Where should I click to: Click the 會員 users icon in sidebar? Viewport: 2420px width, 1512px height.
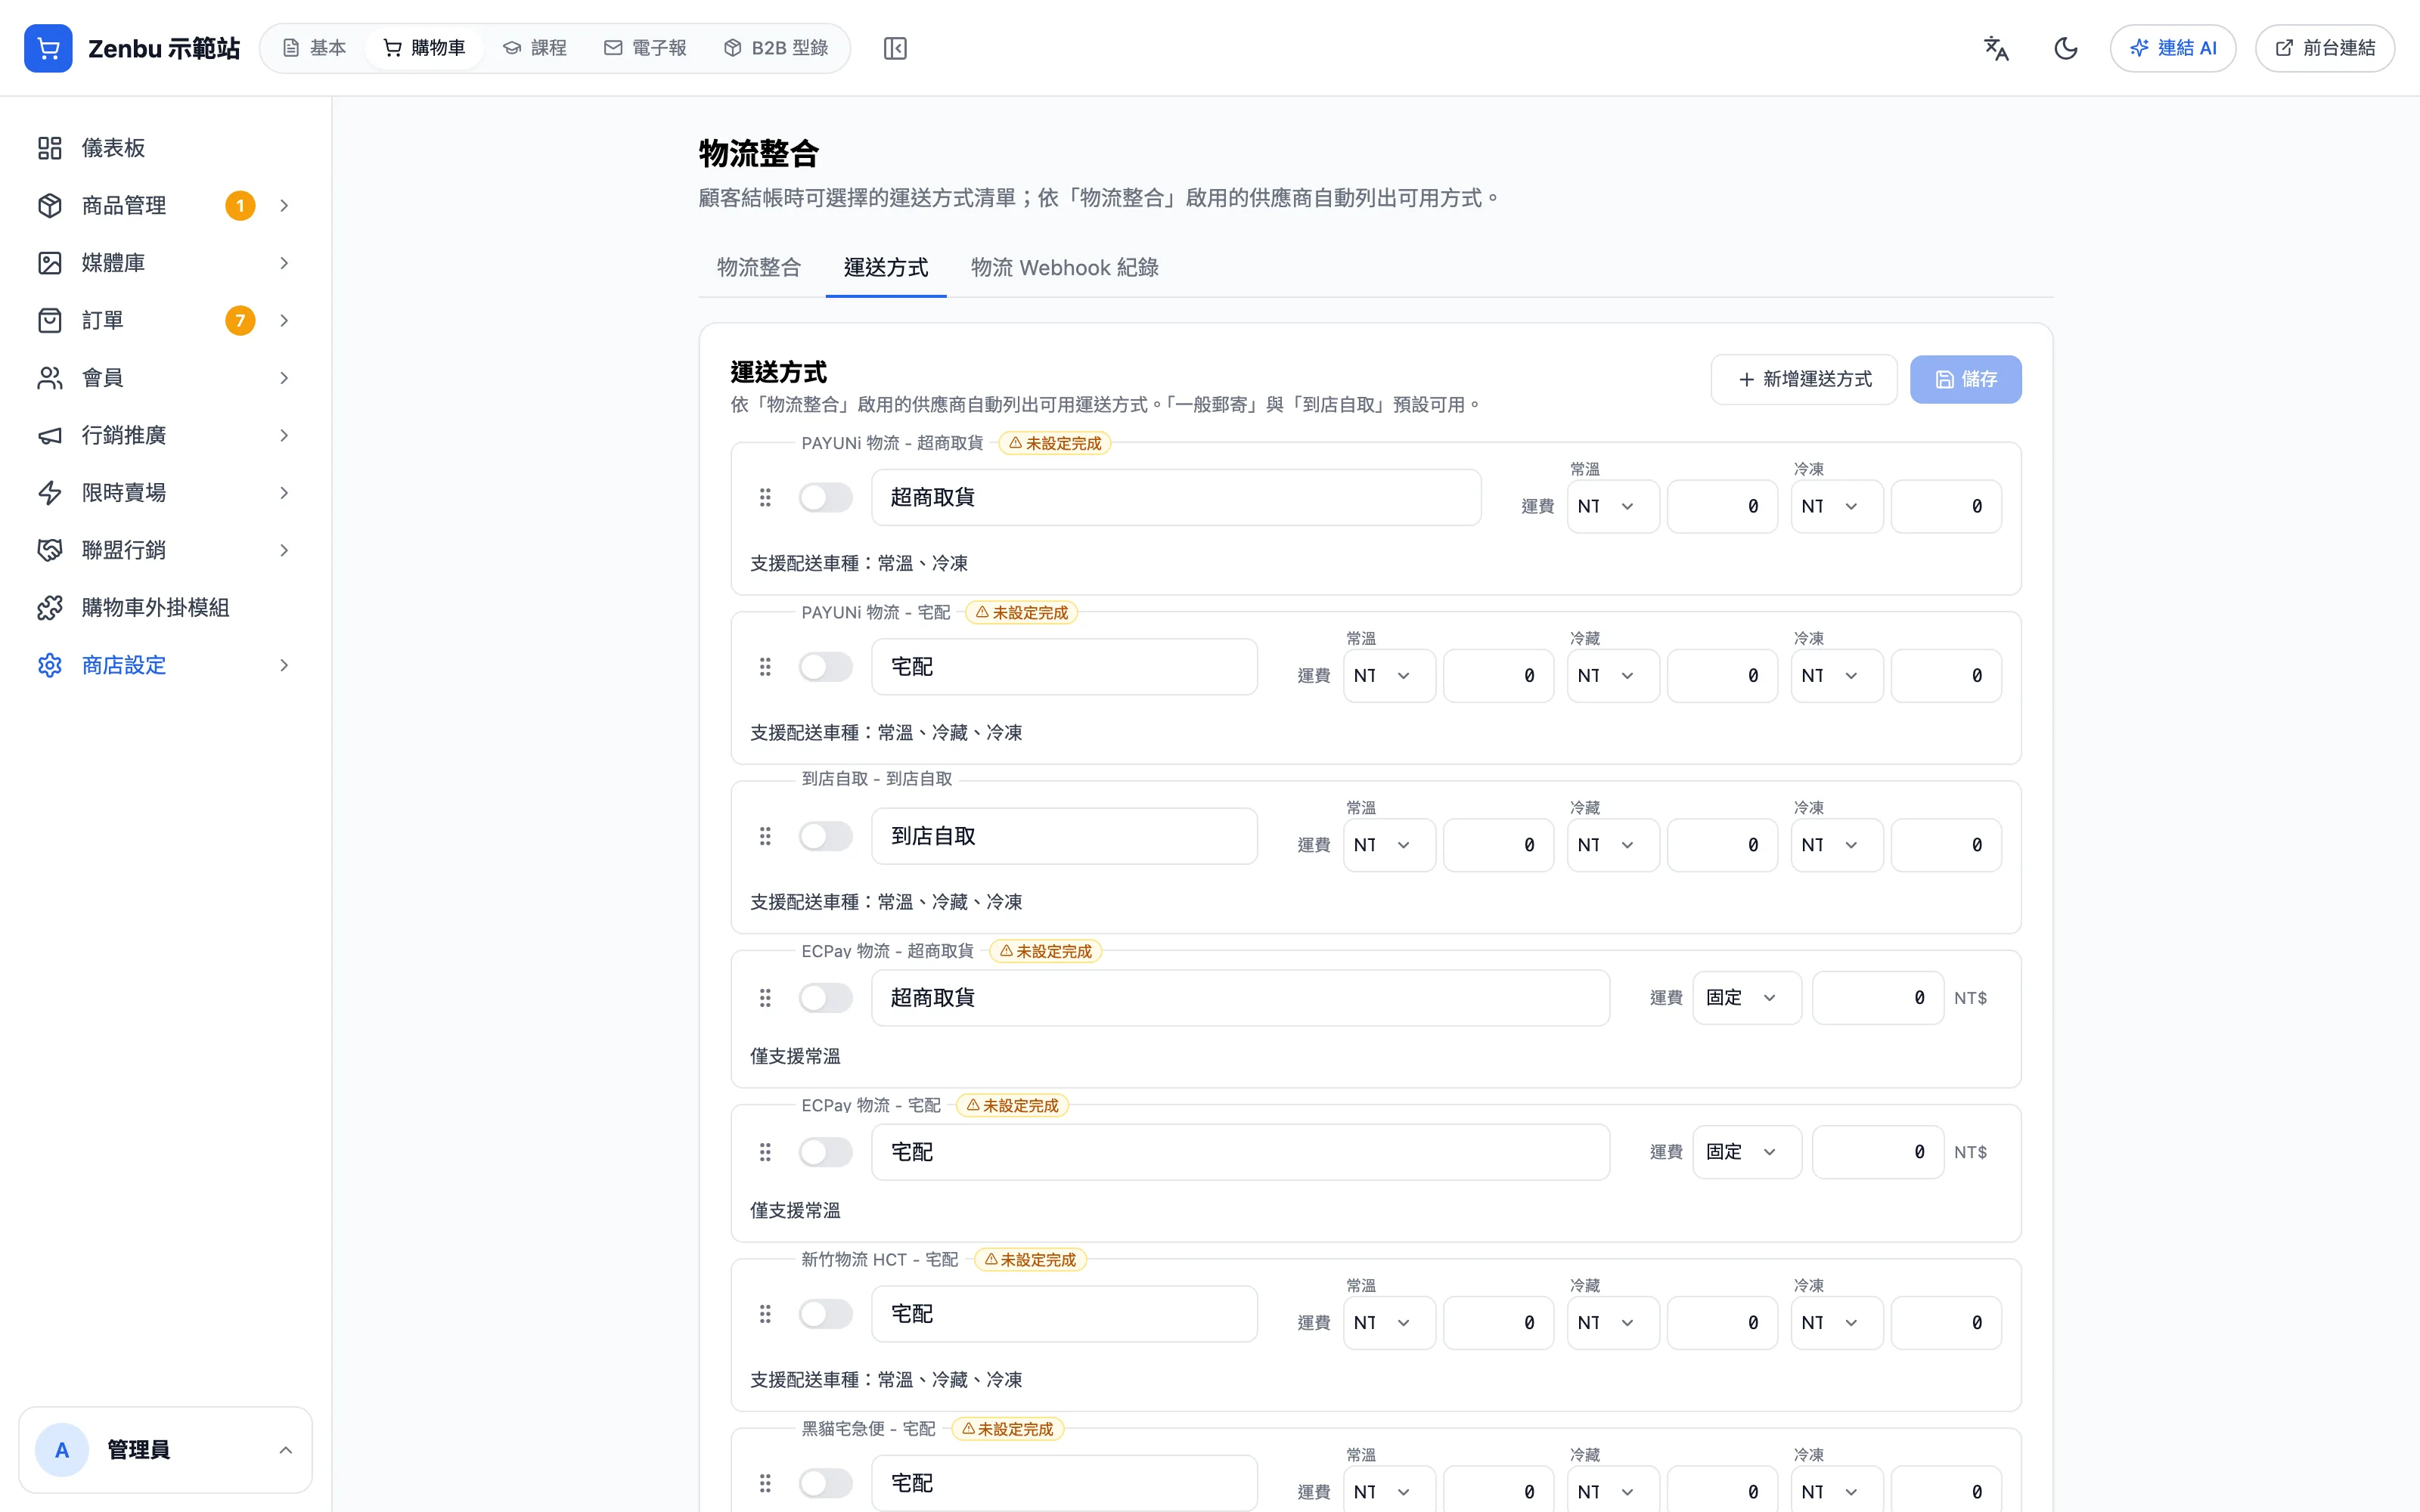(x=50, y=378)
